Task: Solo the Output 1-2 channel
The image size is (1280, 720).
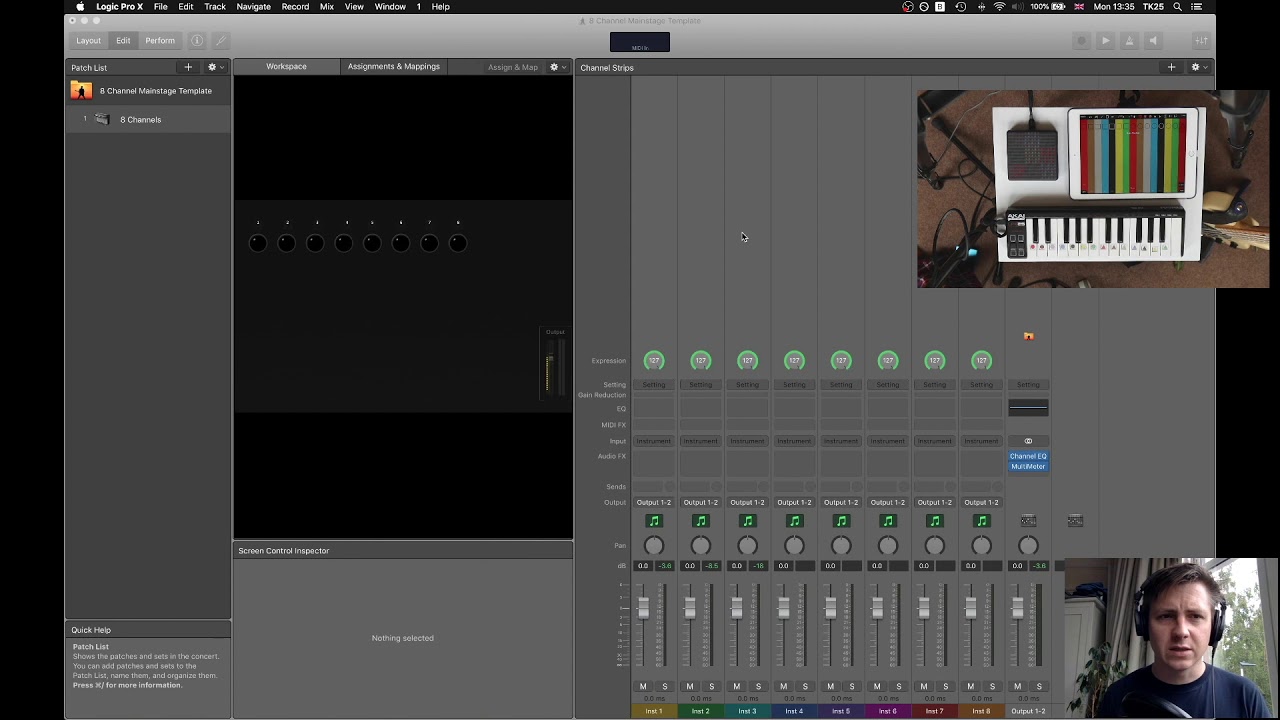Action: [x=1039, y=687]
